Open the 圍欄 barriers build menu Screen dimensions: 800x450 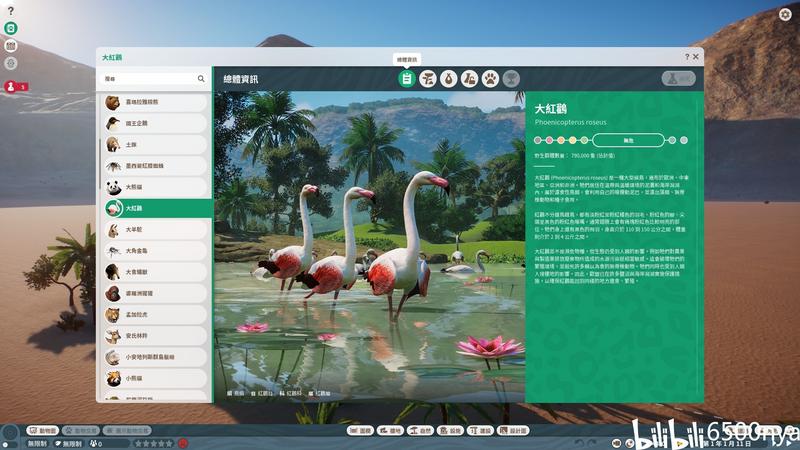pos(360,431)
